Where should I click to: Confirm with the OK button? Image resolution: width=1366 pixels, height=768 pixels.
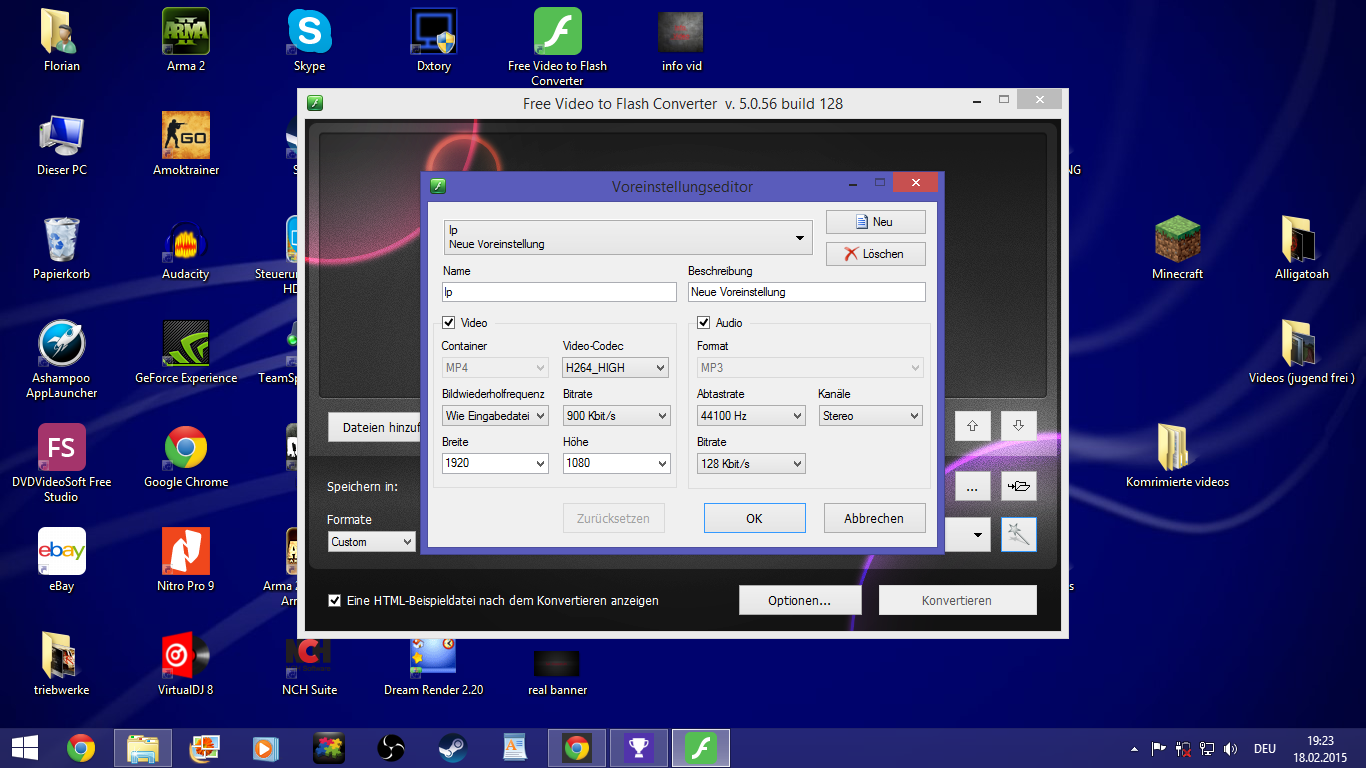pyautogui.click(x=754, y=518)
